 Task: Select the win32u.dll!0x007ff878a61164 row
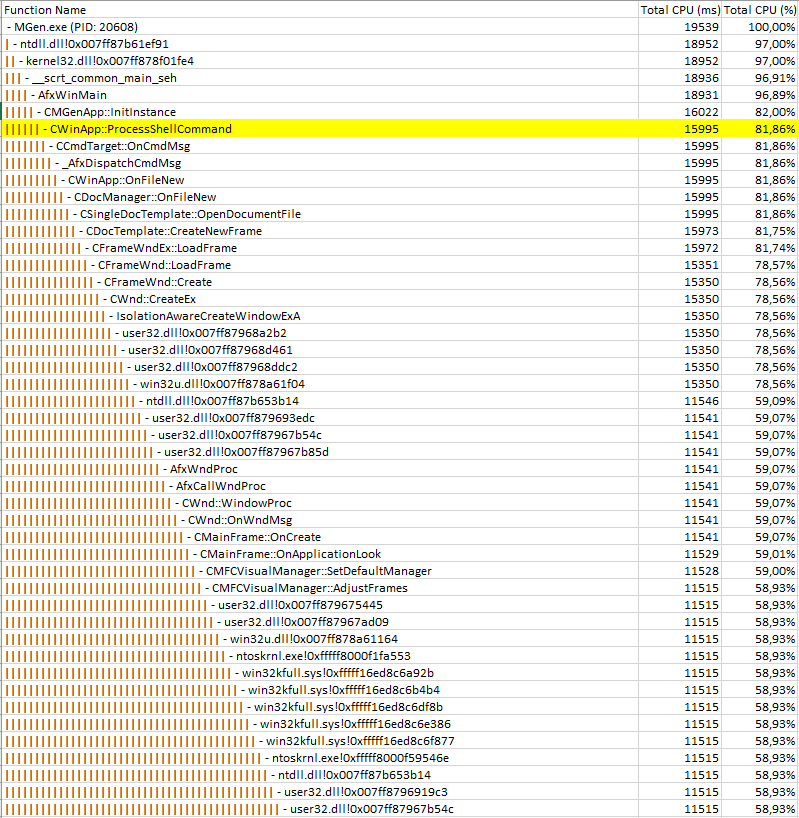pyautogui.click(x=400, y=640)
